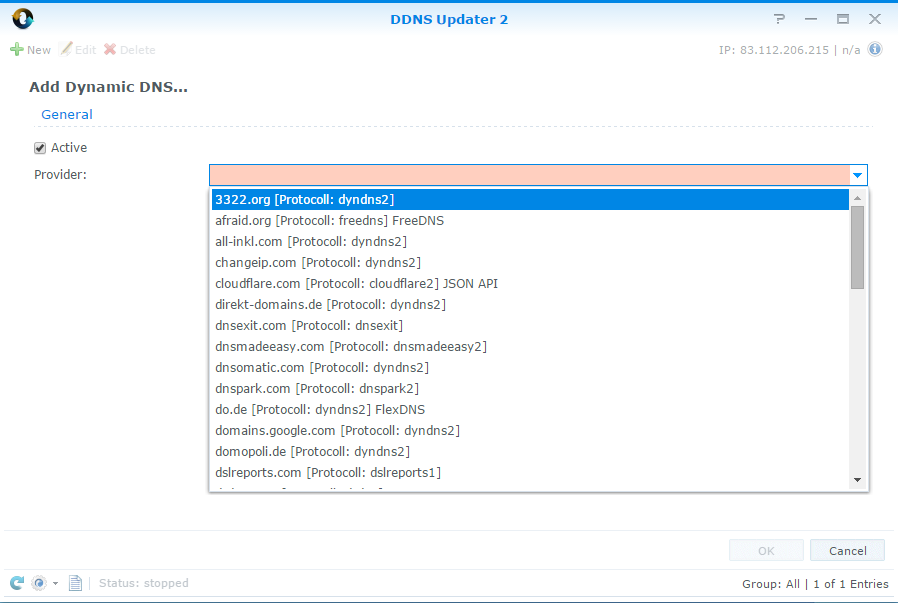
Task: Pick changeip.com from provider list
Action: (530, 262)
